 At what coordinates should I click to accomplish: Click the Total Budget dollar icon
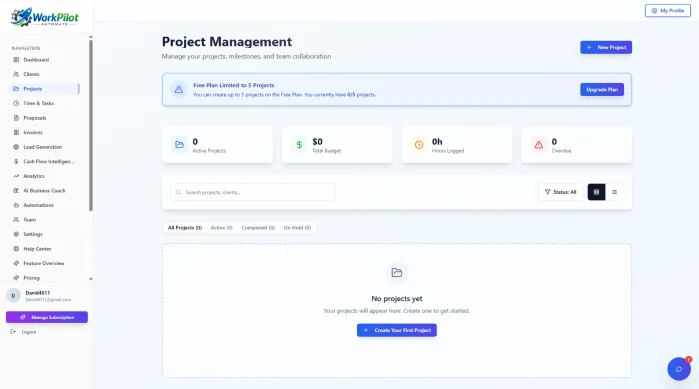coord(299,145)
